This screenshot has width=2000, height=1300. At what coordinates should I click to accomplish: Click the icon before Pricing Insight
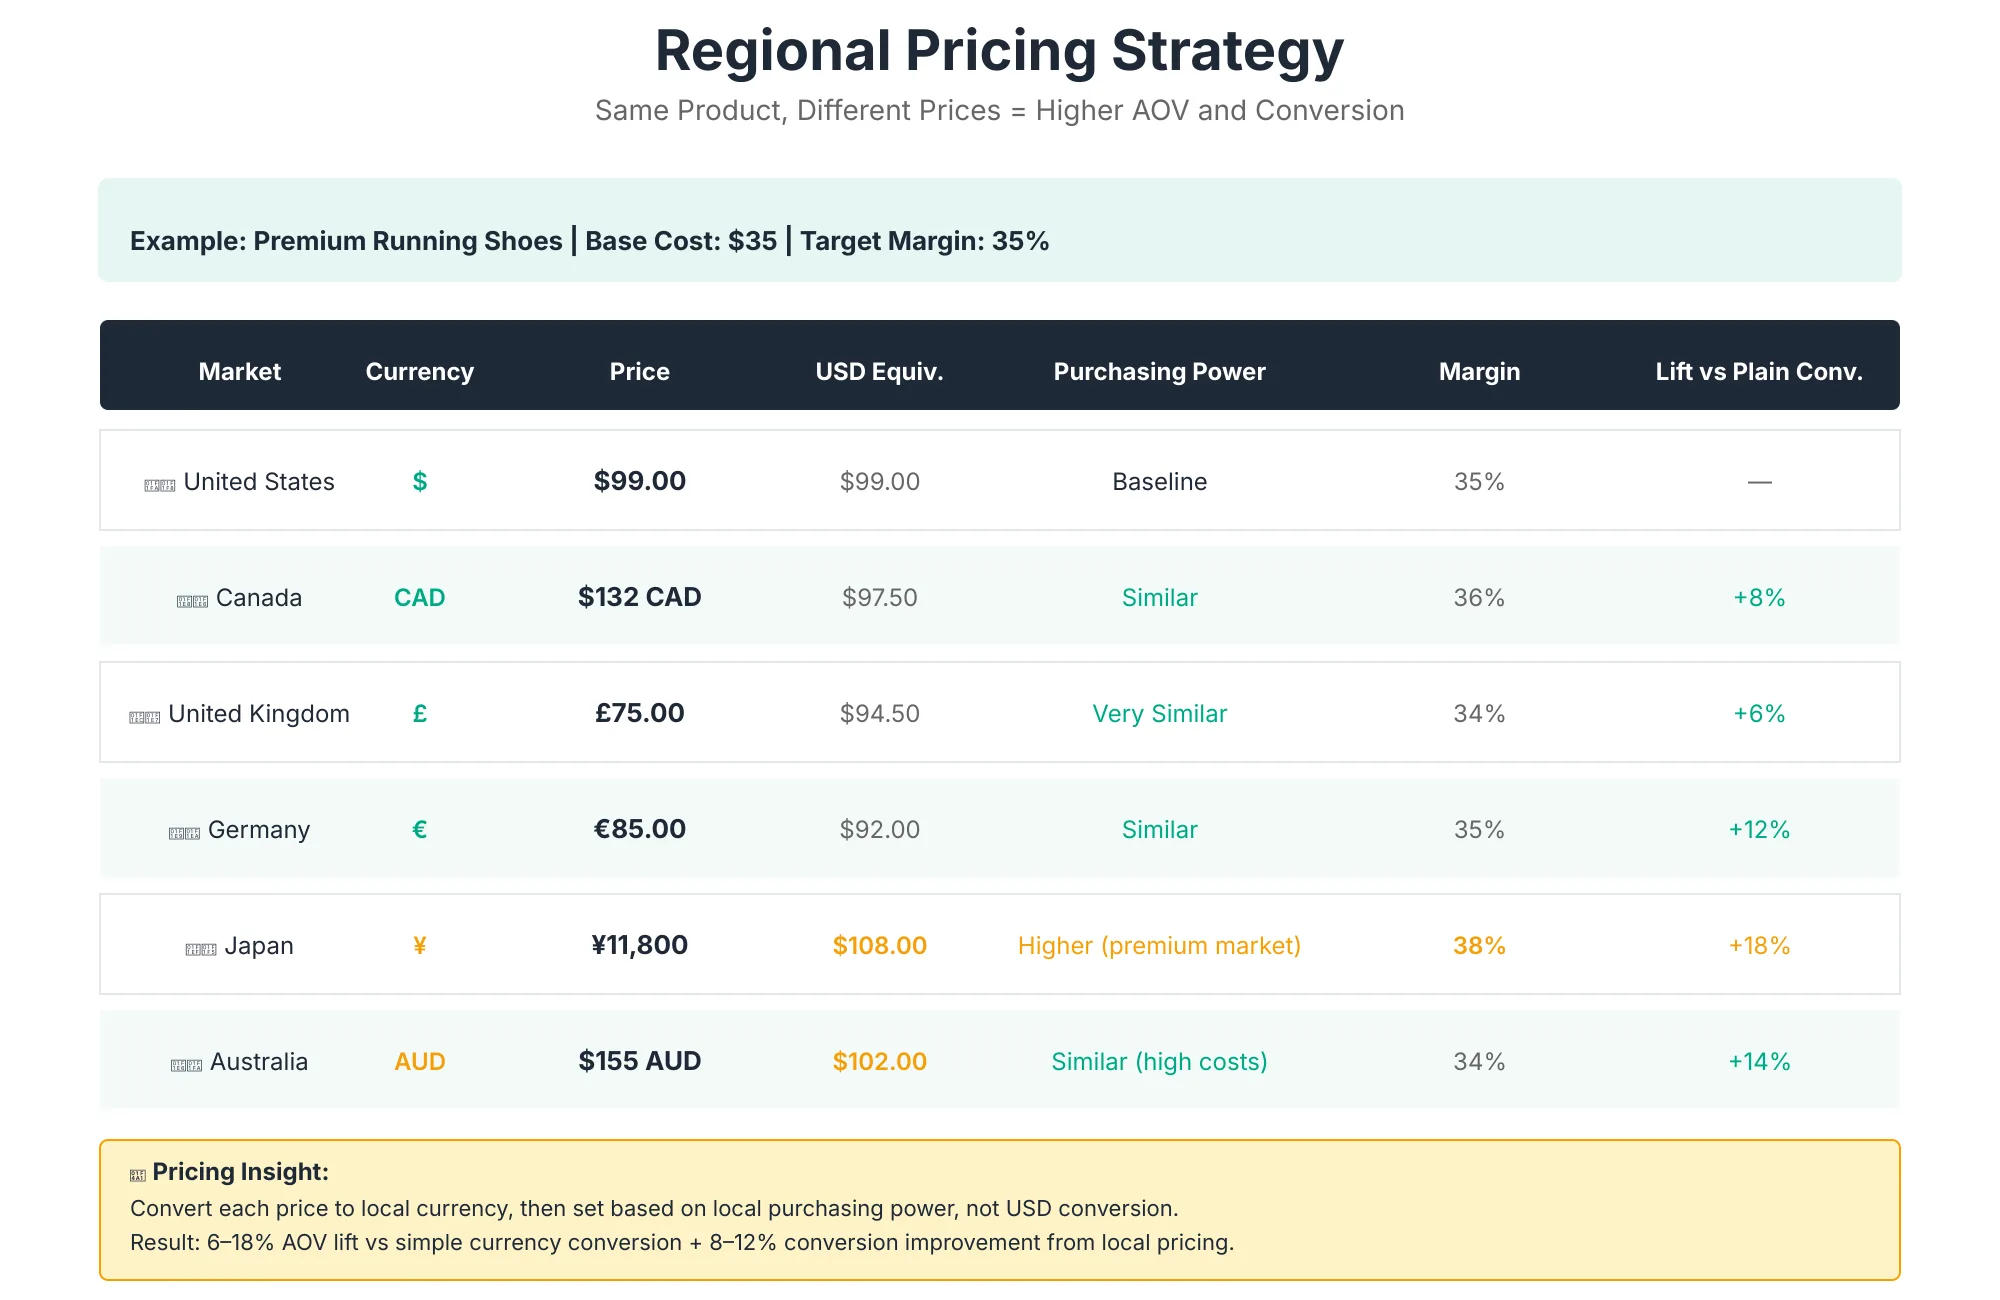138,1175
